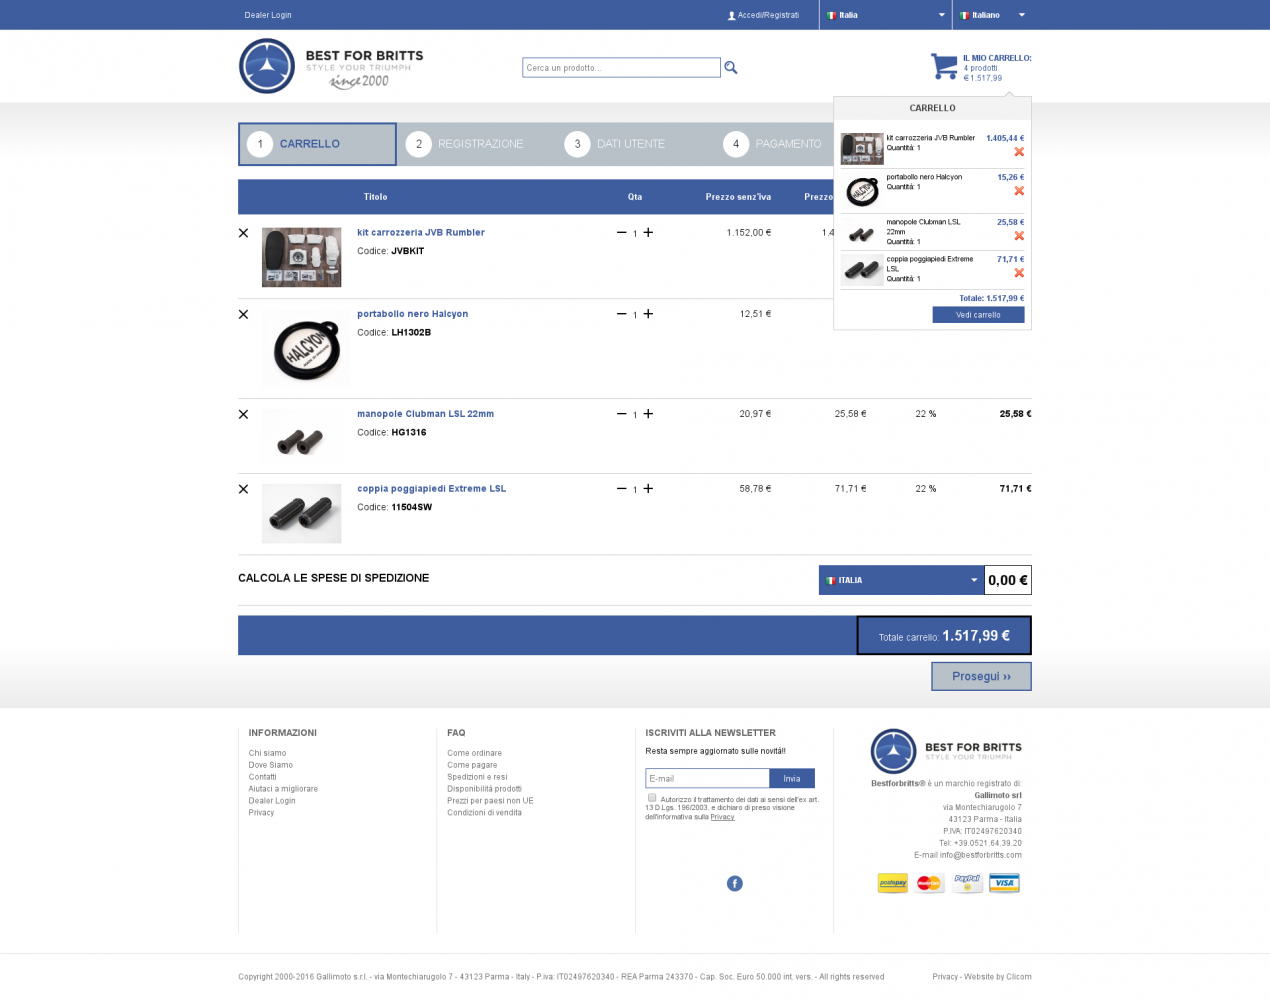Open Aiutaci a migliorare footer link

coord(283,789)
